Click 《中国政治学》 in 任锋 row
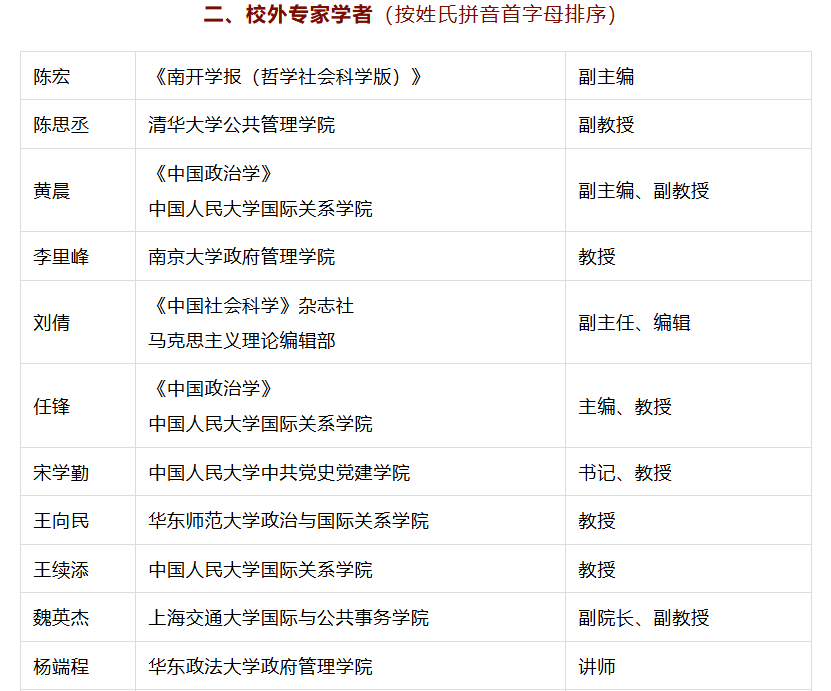Image resolution: width=831 pixels, height=691 pixels. 214,388
